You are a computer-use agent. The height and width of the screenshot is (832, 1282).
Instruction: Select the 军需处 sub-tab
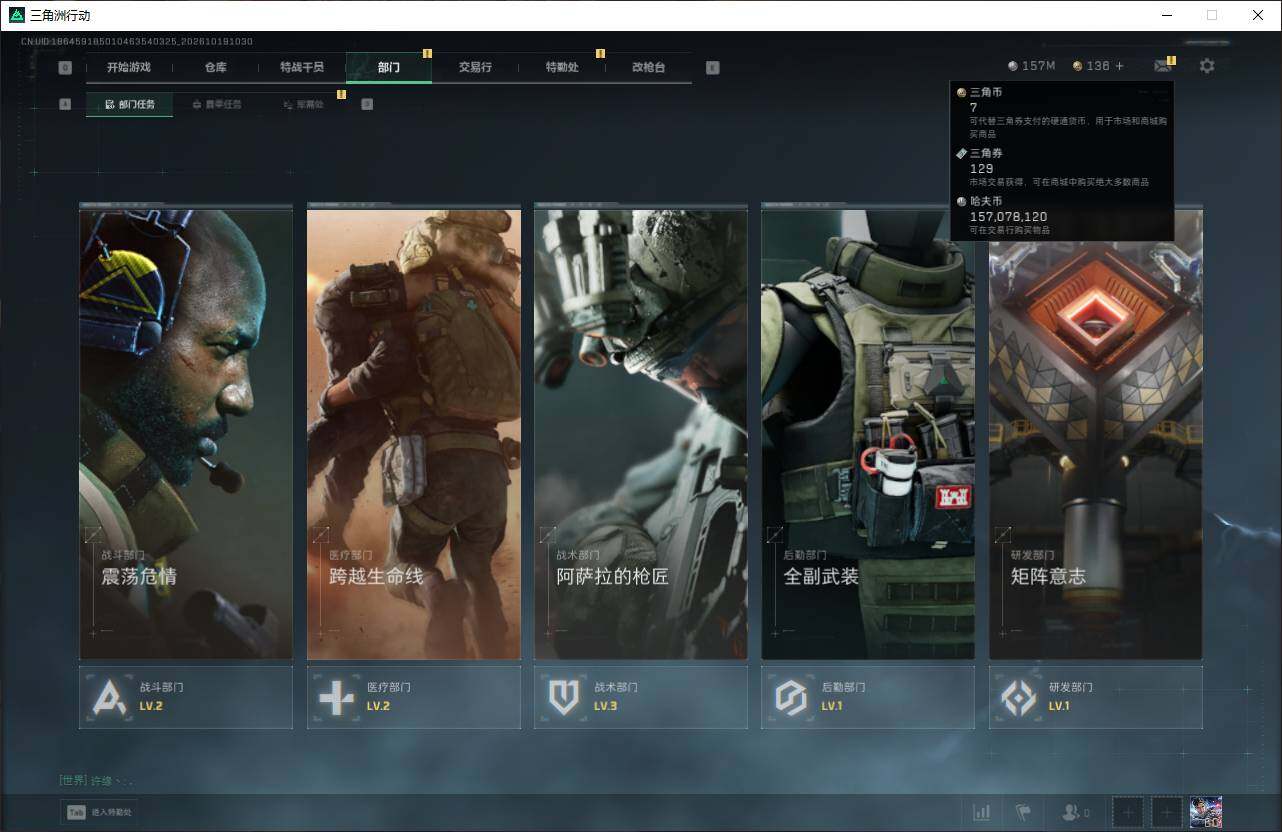[302, 104]
